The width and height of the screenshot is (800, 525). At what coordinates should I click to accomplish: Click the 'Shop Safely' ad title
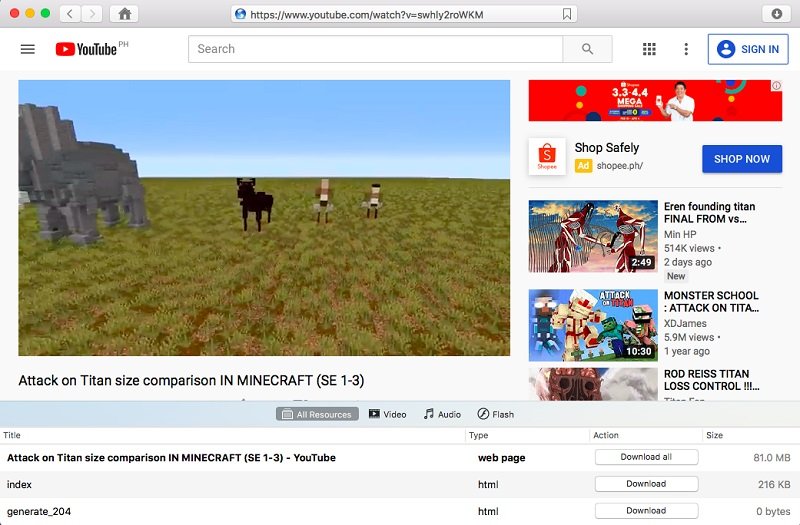coord(607,147)
